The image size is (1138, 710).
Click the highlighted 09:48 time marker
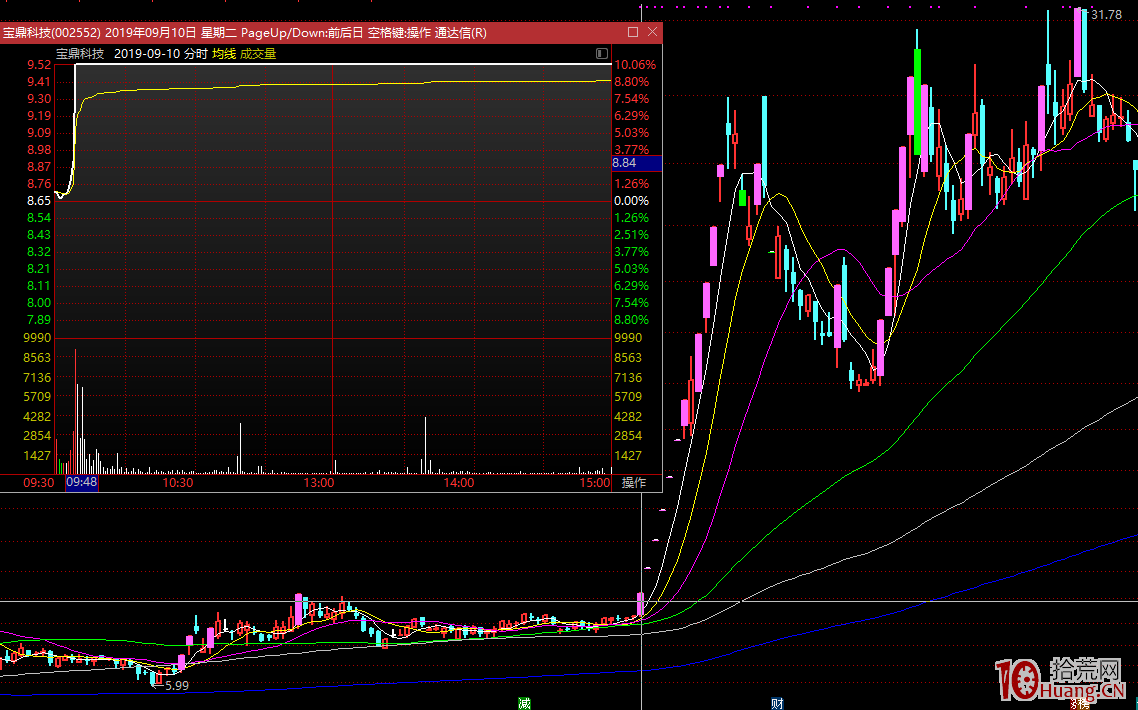click(x=81, y=483)
